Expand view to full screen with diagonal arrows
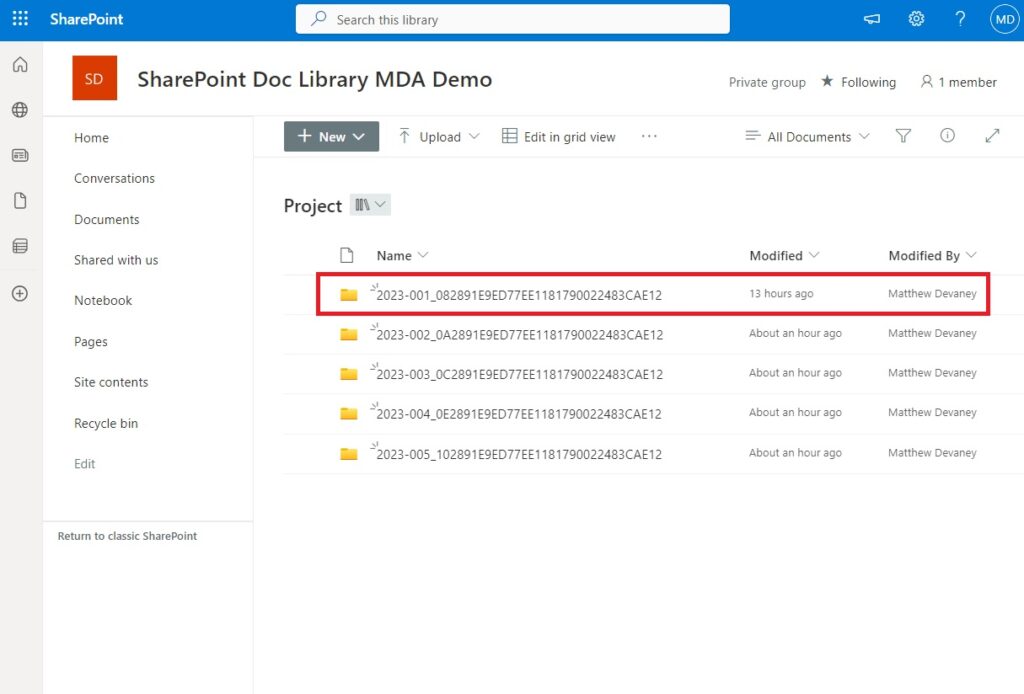This screenshot has width=1024, height=694. pos(992,136)
